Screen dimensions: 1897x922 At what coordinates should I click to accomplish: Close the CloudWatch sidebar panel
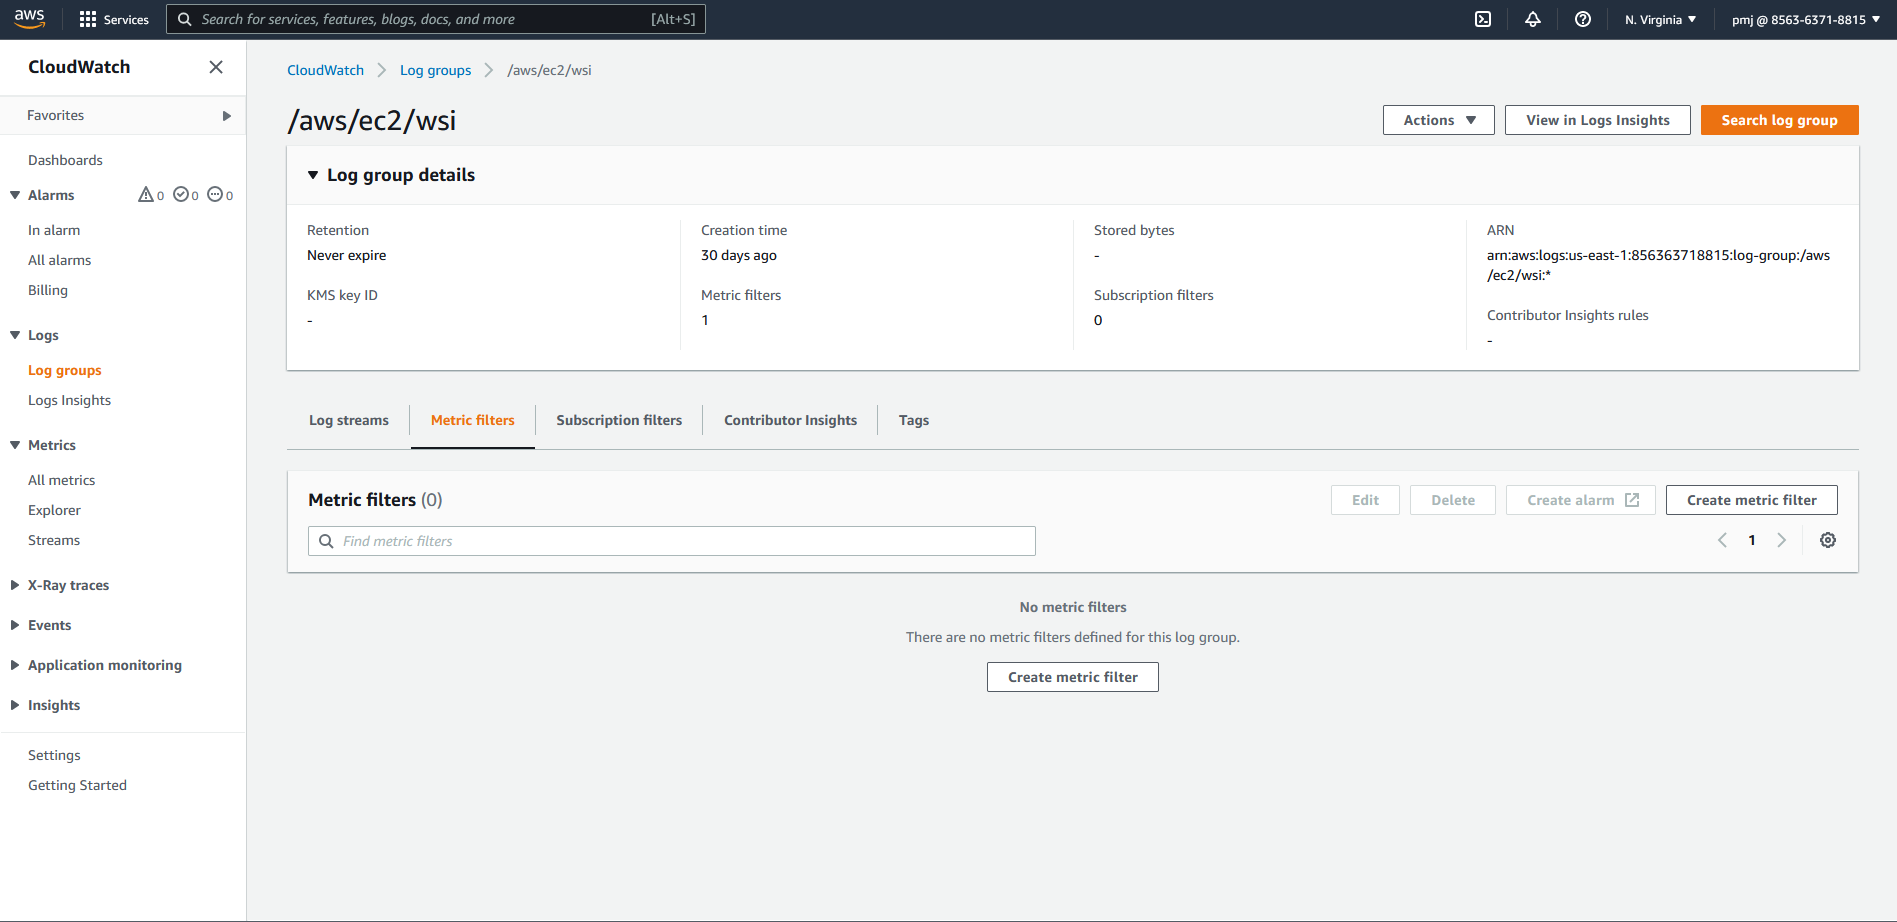tap(216, 67)
